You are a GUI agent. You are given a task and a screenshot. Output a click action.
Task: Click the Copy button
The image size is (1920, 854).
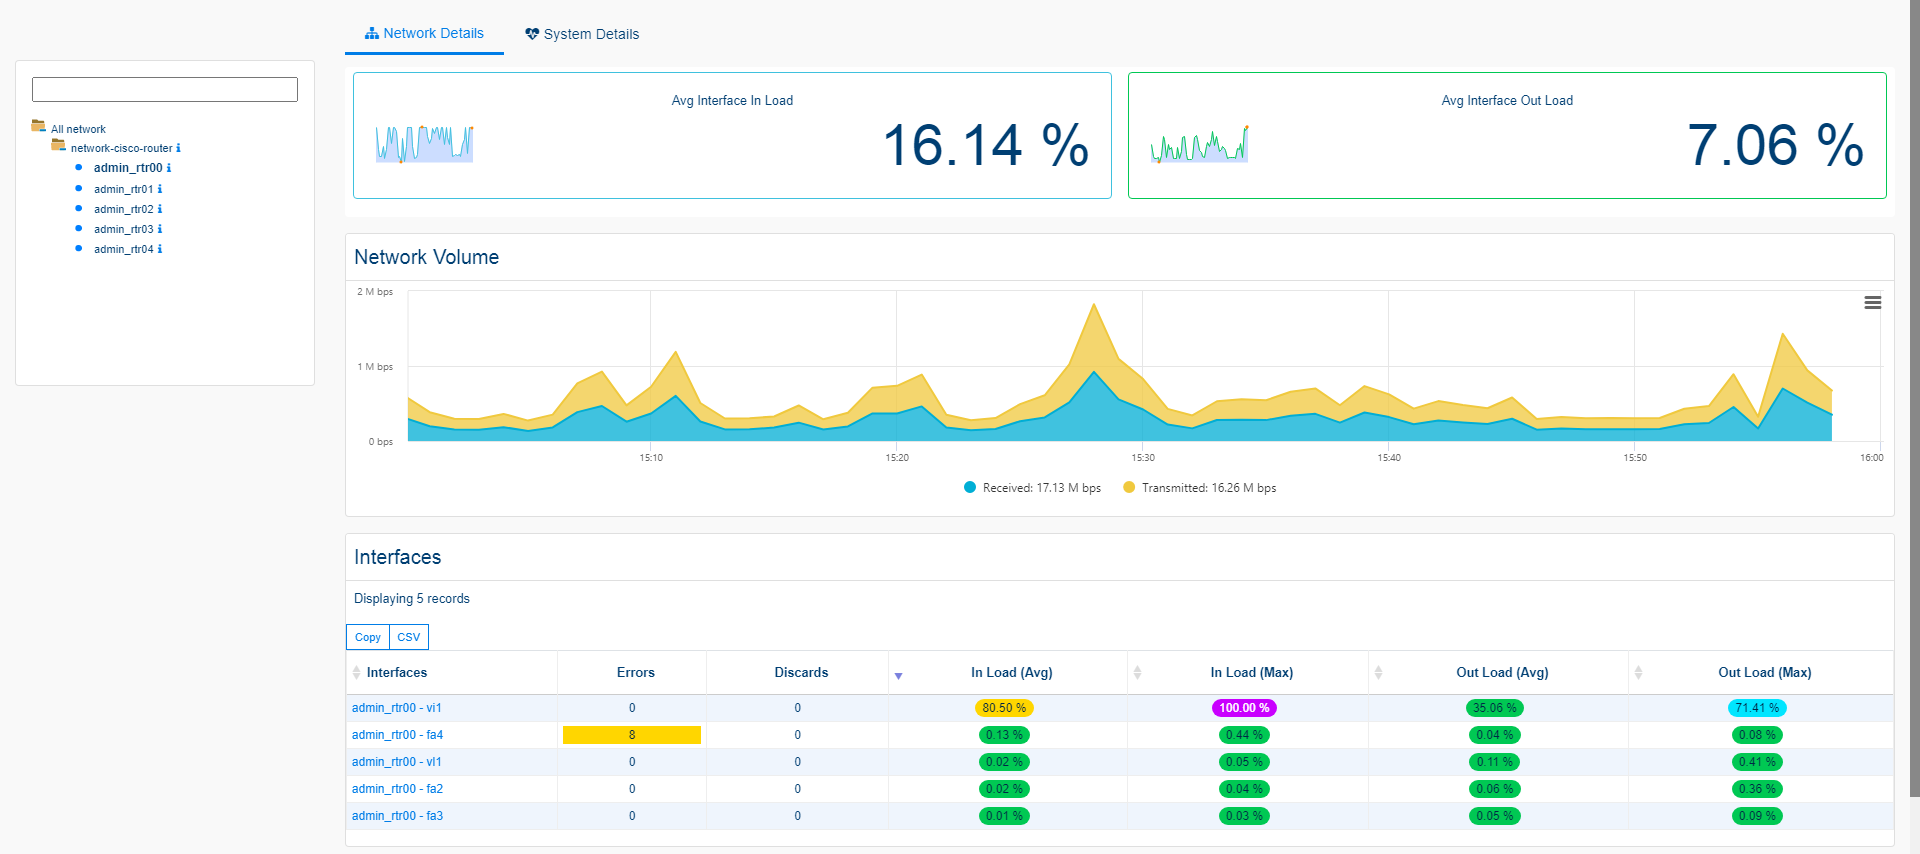tap(367, 637)
